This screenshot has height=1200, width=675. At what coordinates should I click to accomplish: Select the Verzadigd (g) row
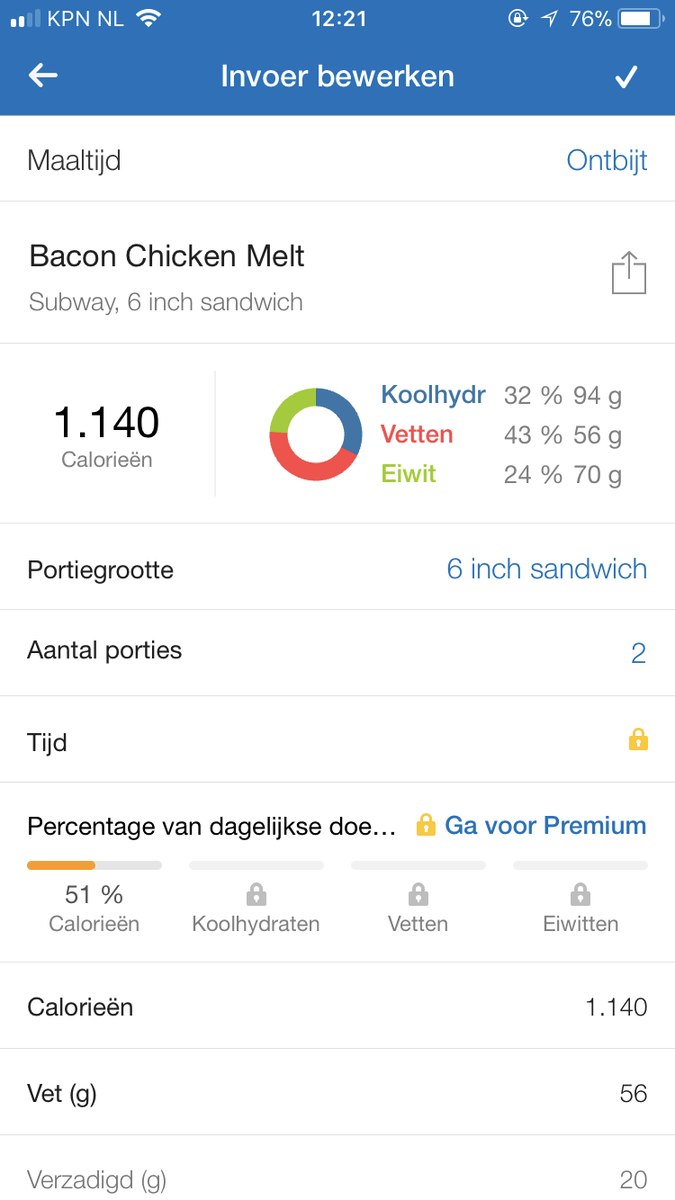337,1178
